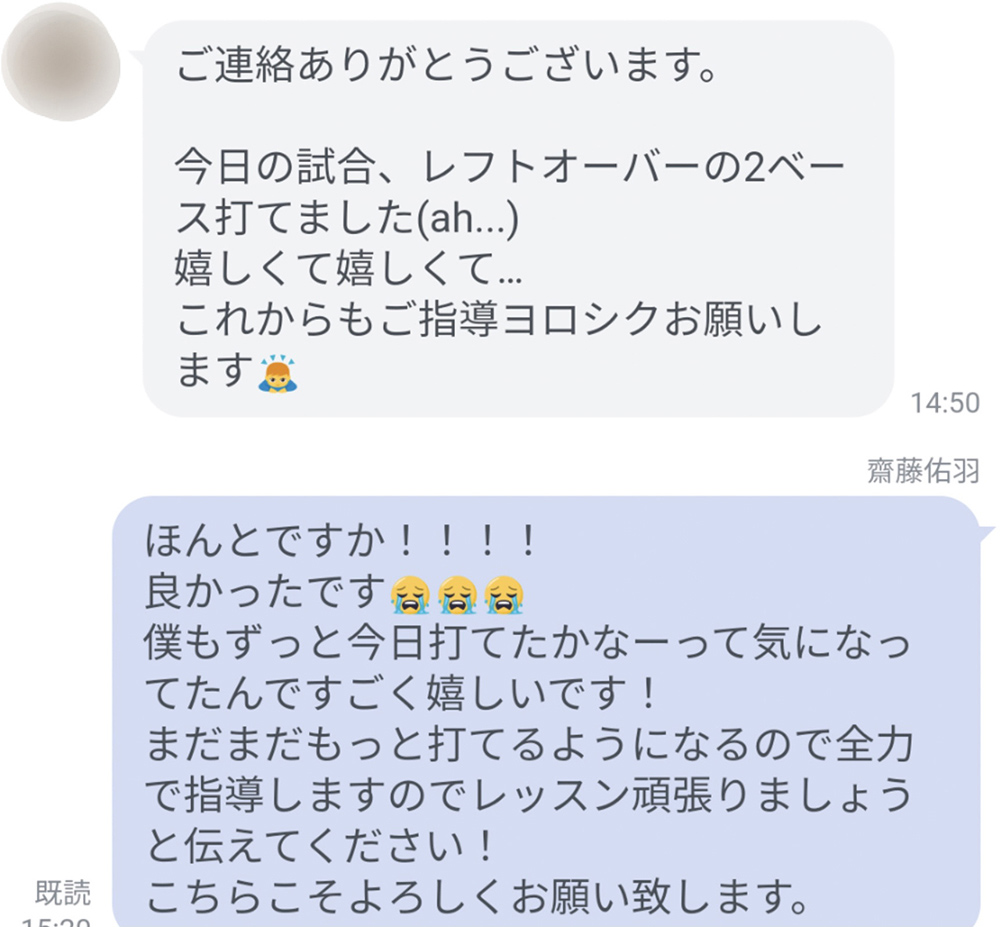Click the line と伝えてください!

320,846
